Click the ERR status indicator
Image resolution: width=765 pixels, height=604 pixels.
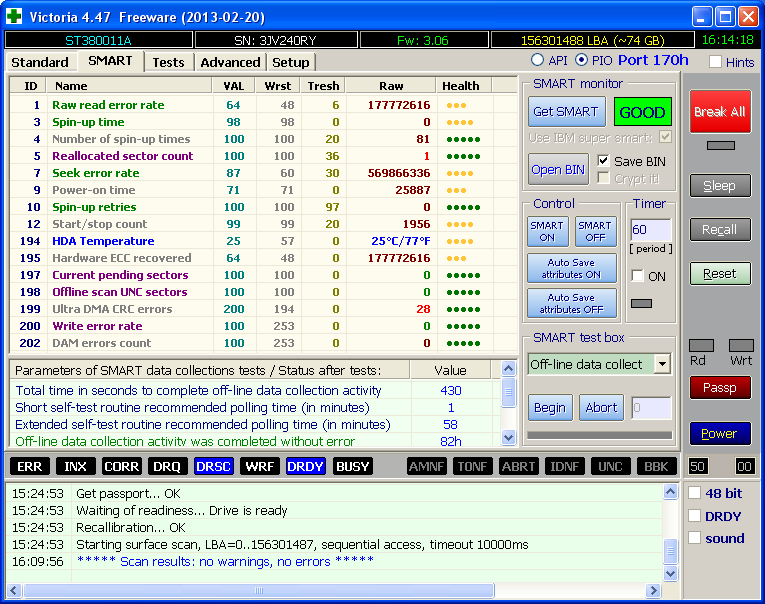[x=30, y=467]
